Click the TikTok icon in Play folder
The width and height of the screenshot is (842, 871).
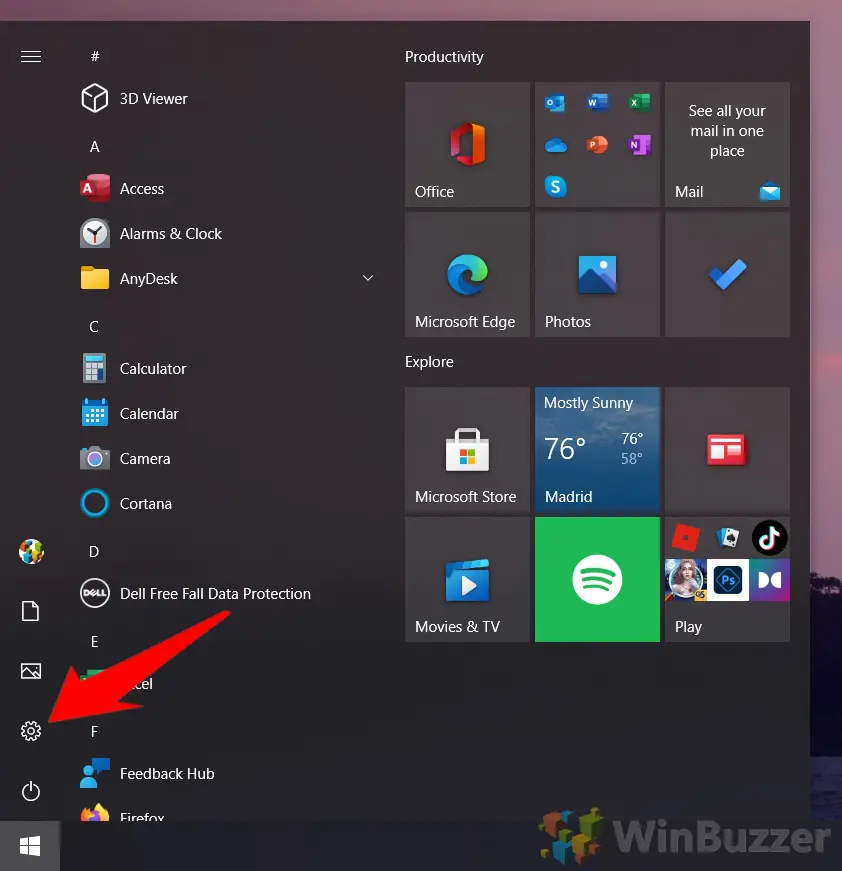click(x=769, y=538)
